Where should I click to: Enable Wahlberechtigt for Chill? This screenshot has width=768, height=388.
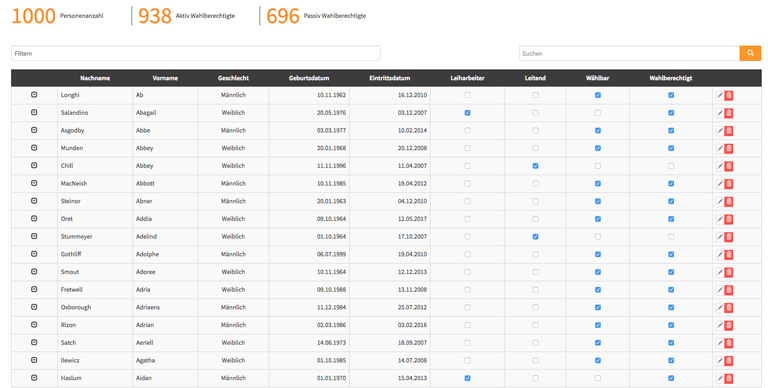coord(671,166)
